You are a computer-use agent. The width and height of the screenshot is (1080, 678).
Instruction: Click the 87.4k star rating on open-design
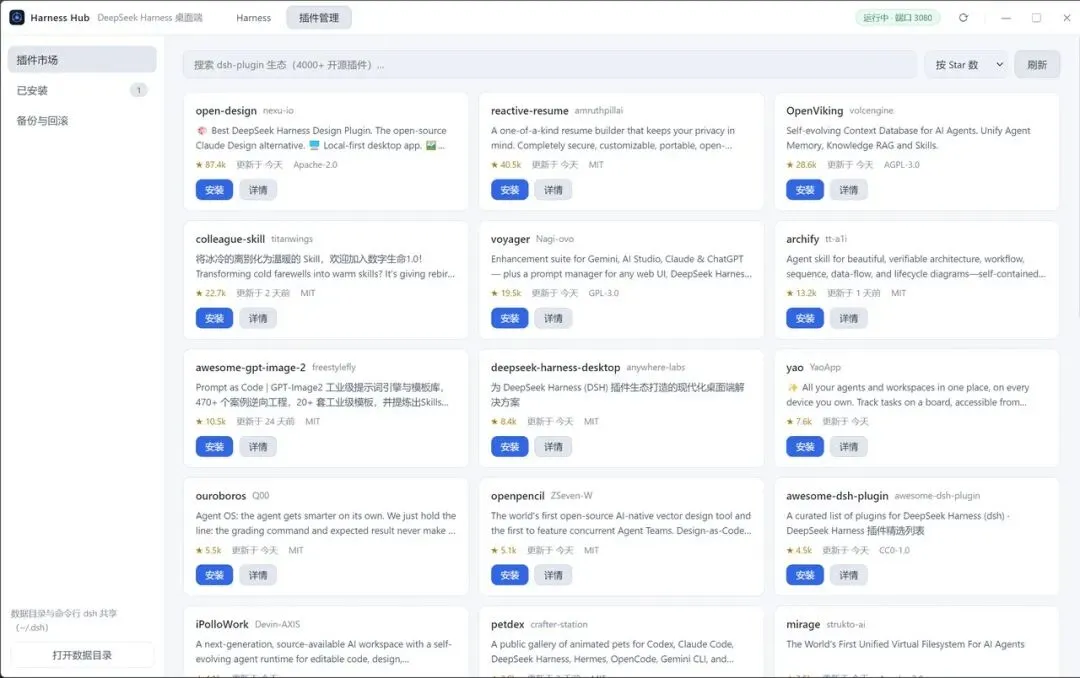click(211, 165)
